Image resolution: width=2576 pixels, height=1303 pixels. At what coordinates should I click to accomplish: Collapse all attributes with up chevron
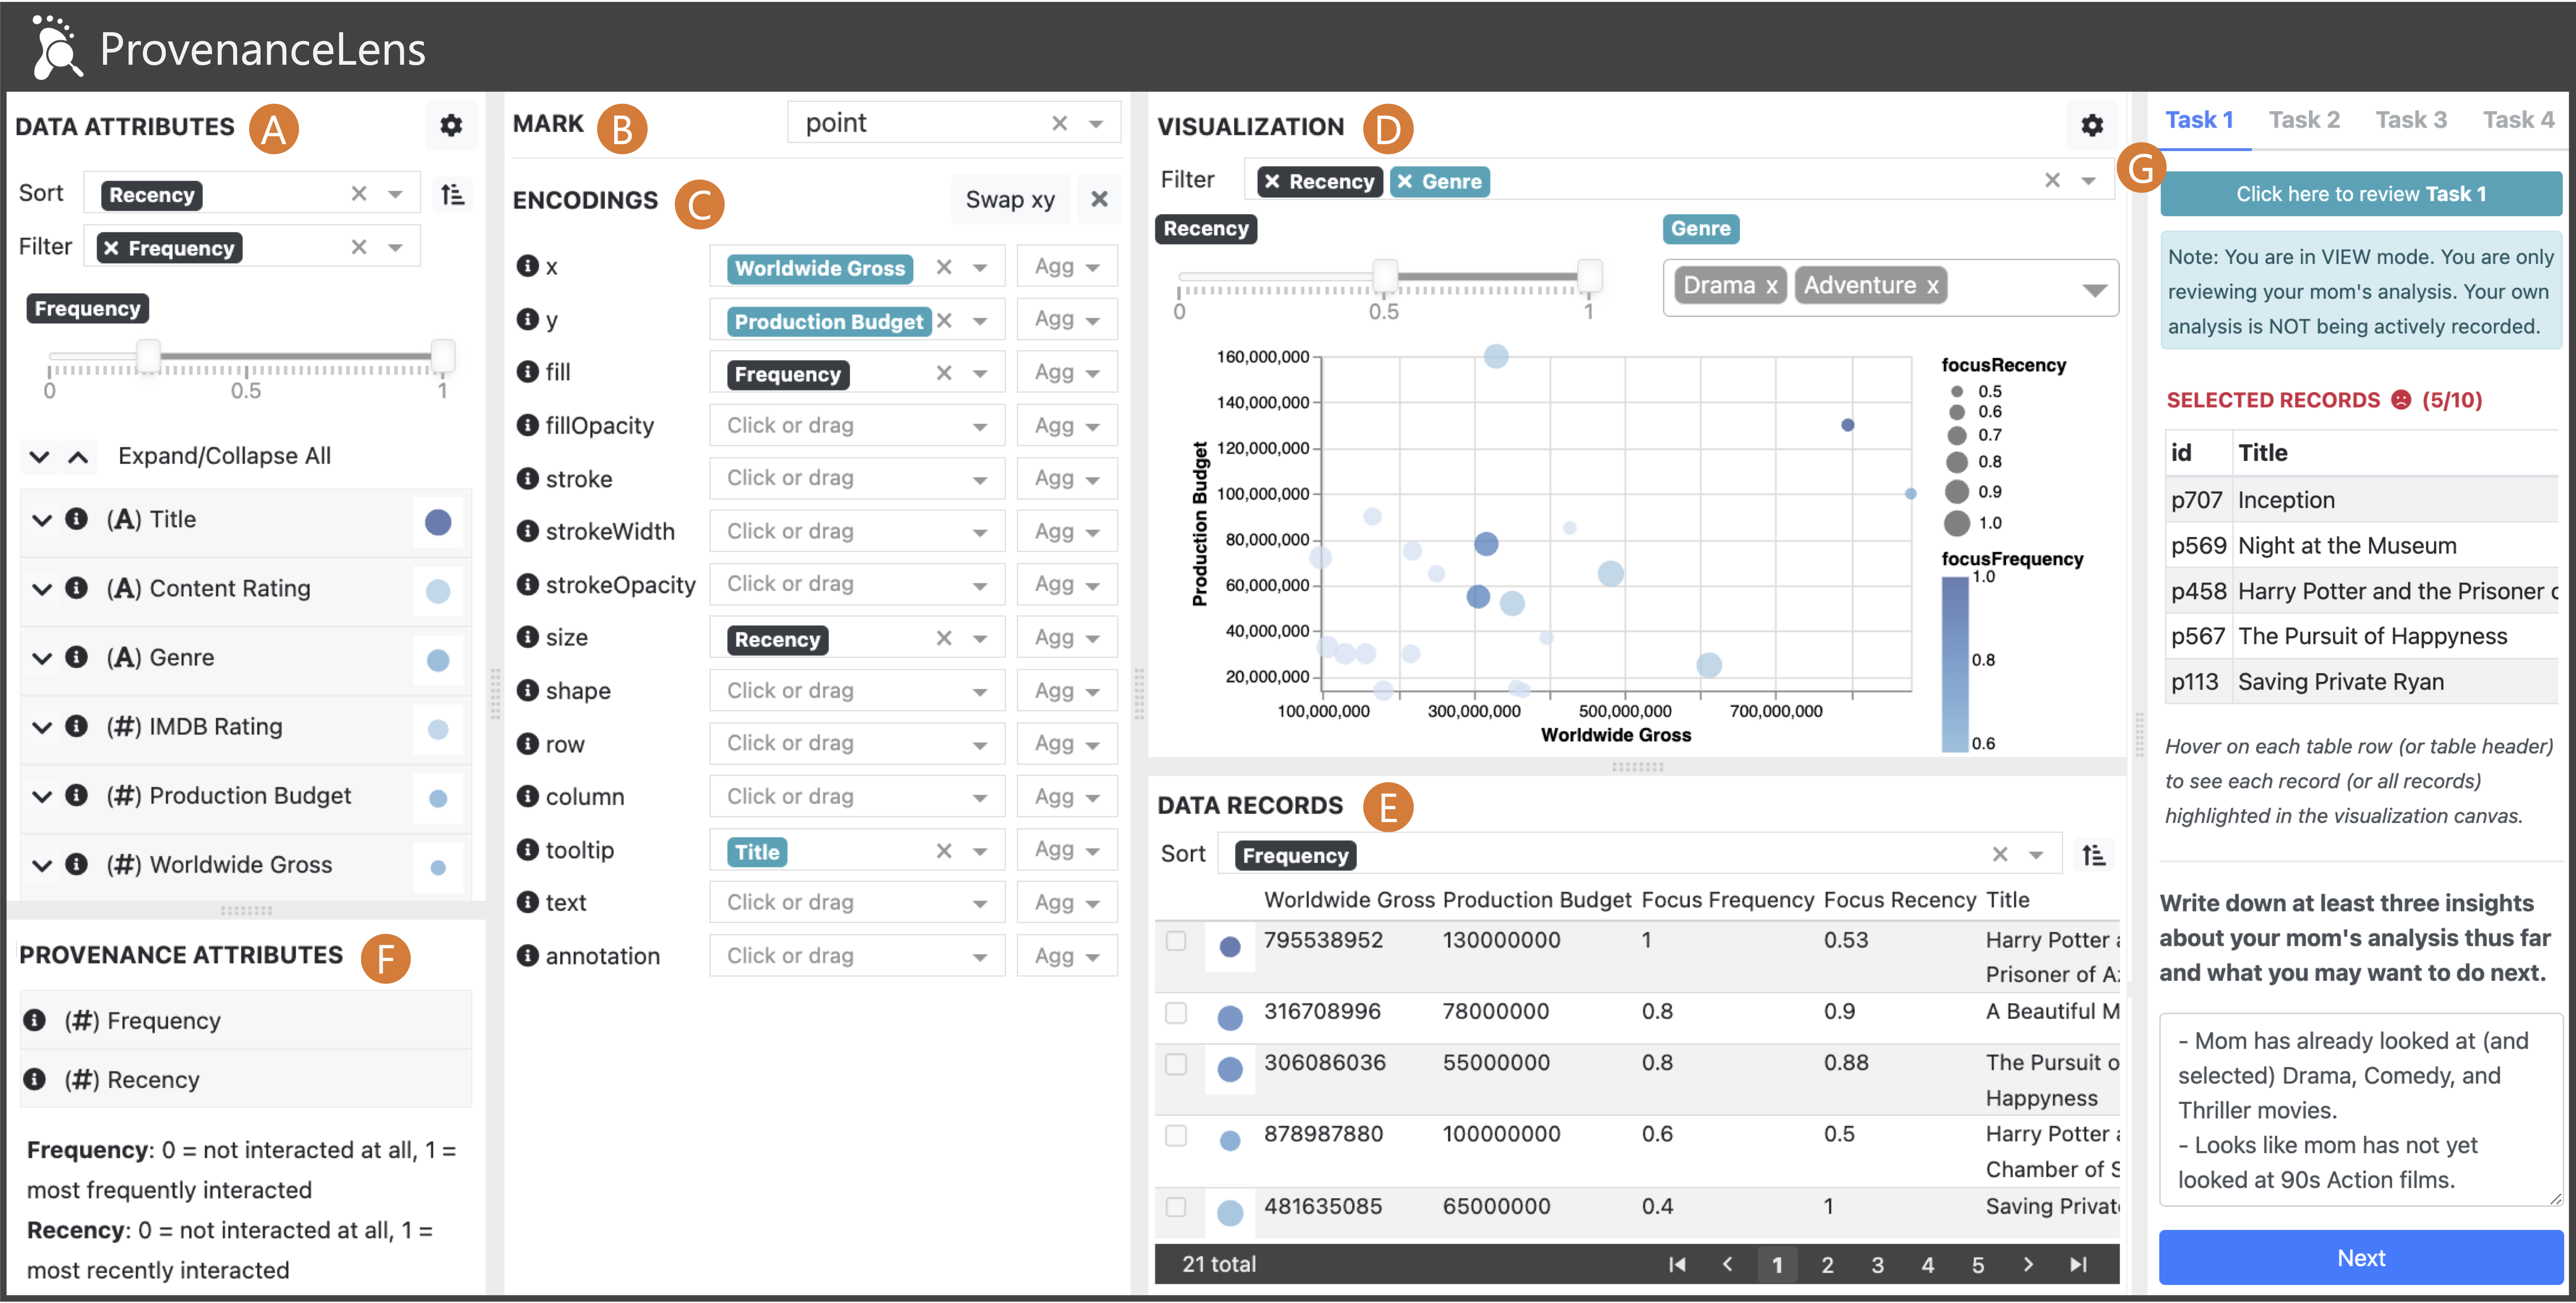point(78,457)
